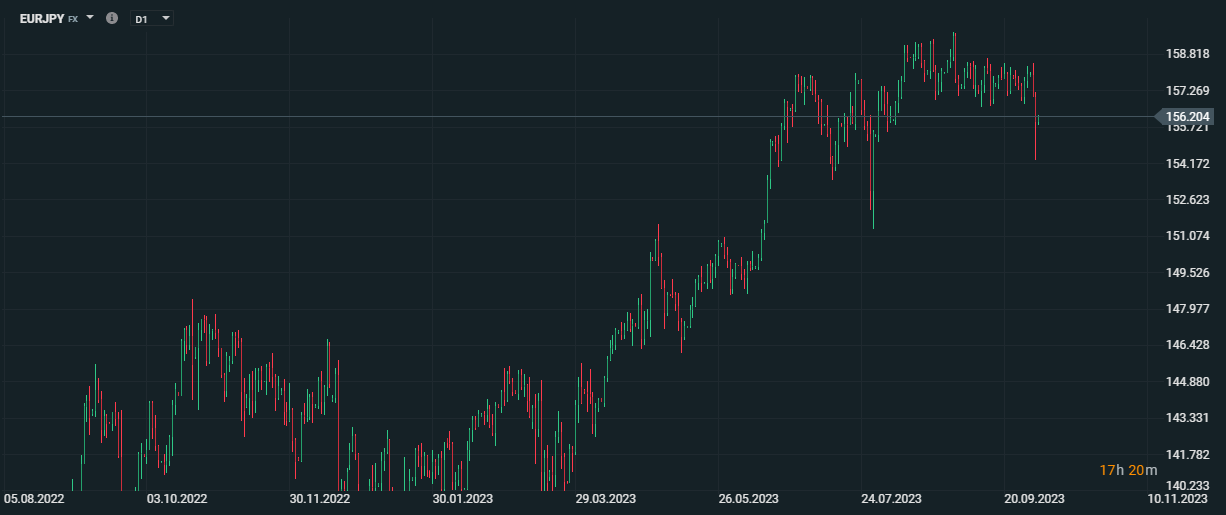Click the current price tag 156.204

[x=1187, y=117]
